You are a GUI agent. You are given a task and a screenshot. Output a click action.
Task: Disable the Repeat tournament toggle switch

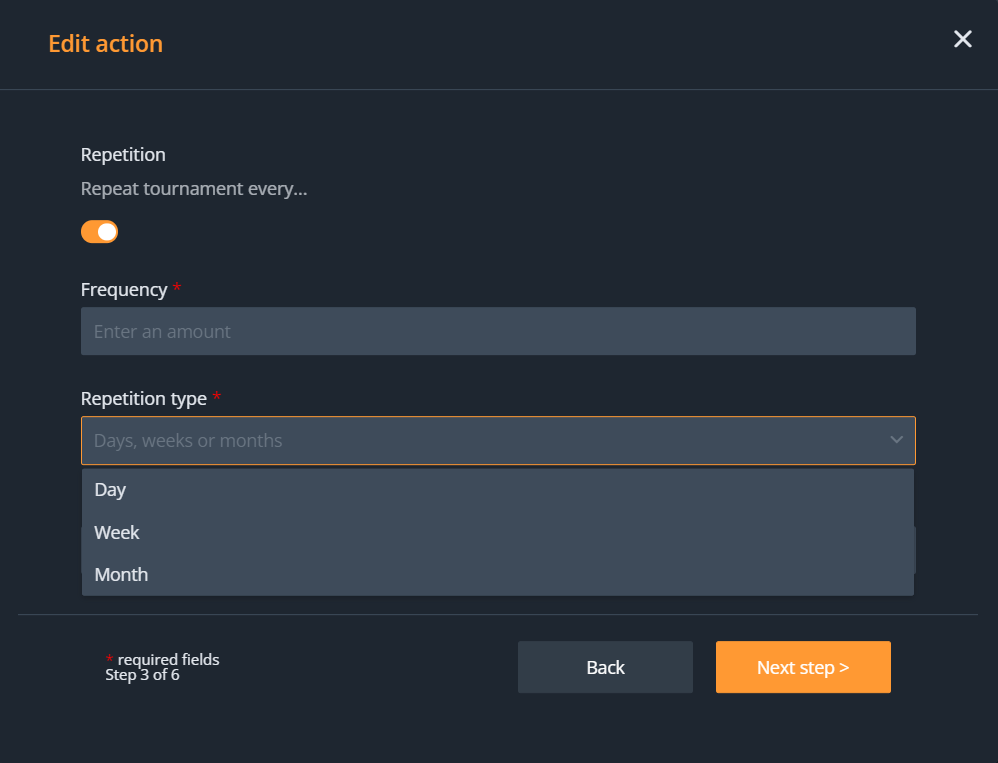click(x=99, y=232)
